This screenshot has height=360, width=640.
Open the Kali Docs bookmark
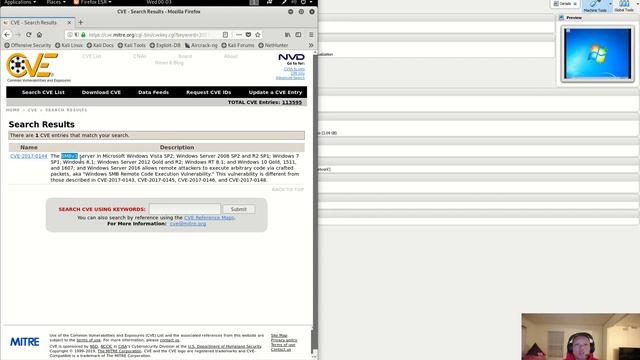click(x=100, y=45)
